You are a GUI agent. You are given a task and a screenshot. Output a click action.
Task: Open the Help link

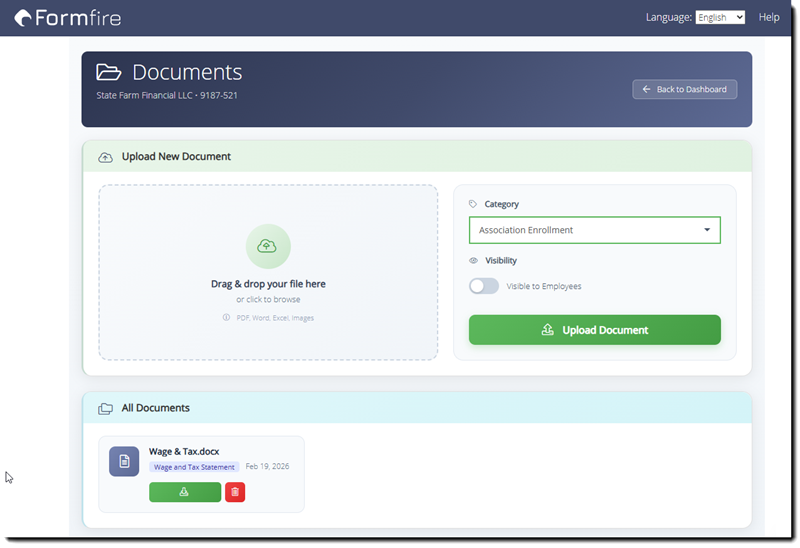[768, 17]
